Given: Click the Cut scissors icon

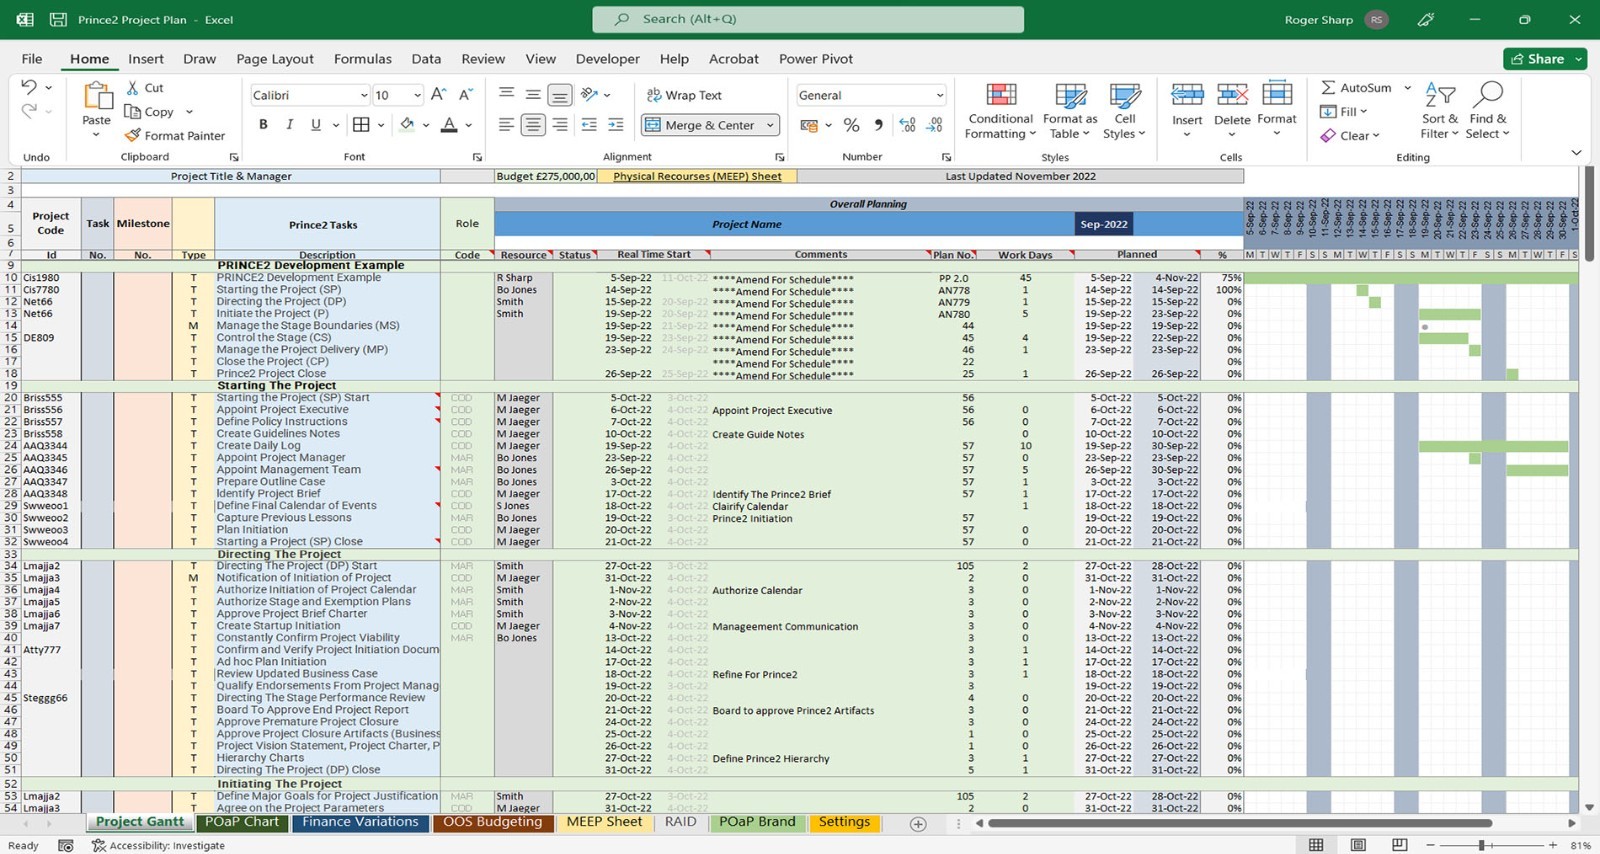Looking at the screenshot, I should 132,88.
